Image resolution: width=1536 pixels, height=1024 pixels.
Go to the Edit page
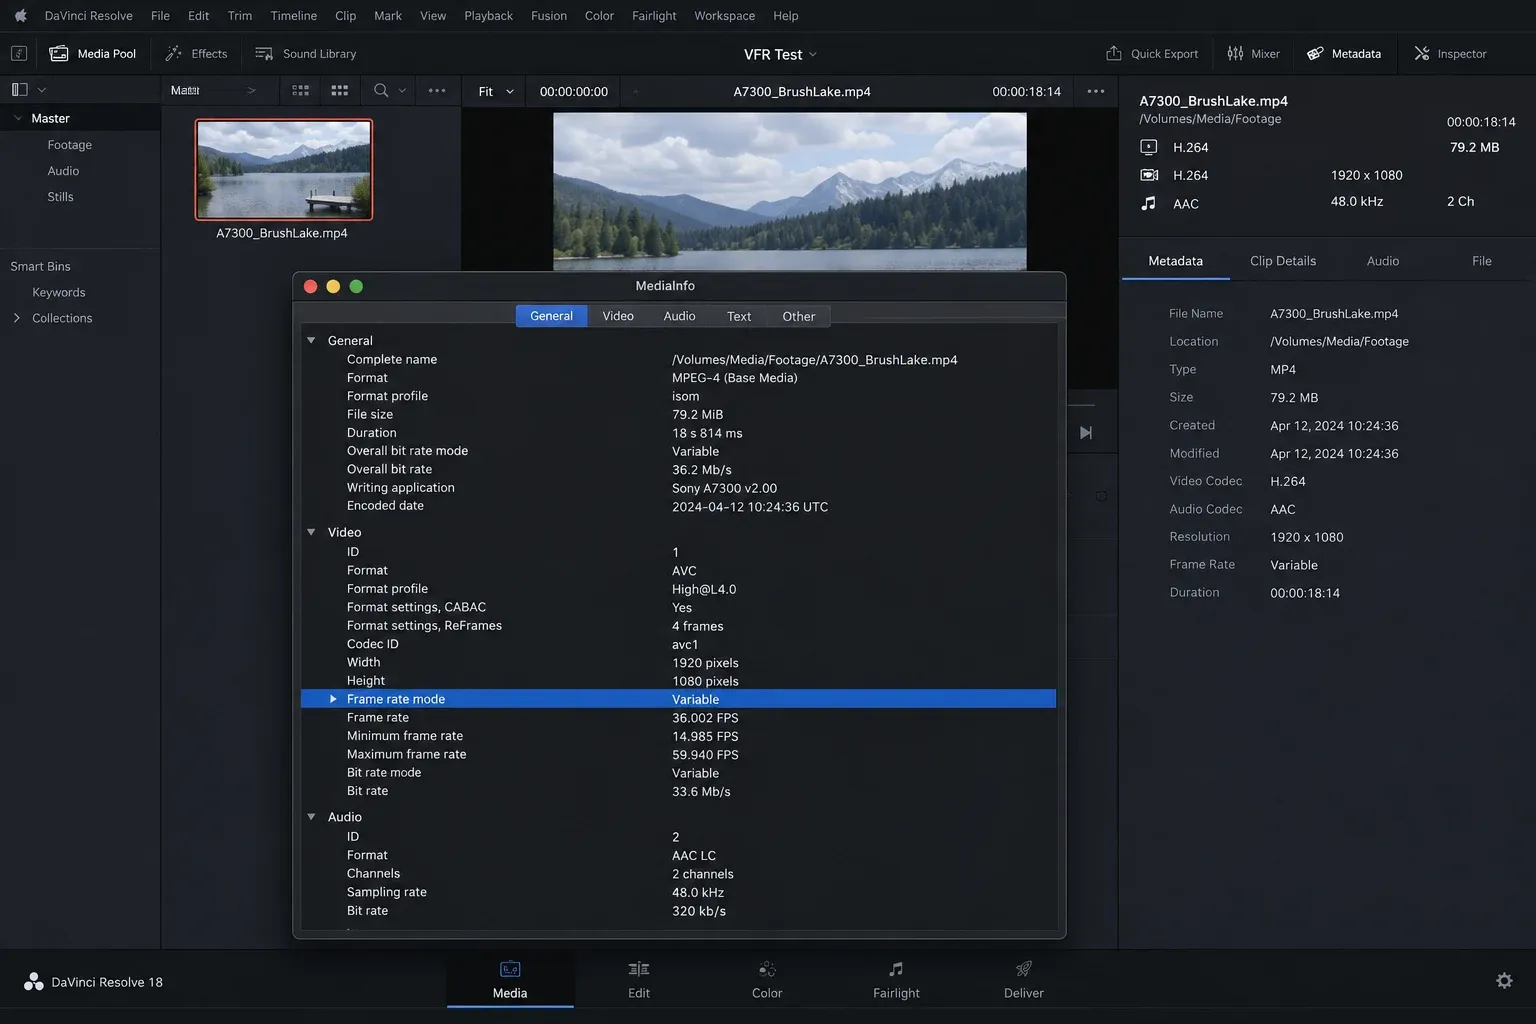[639, 980]
